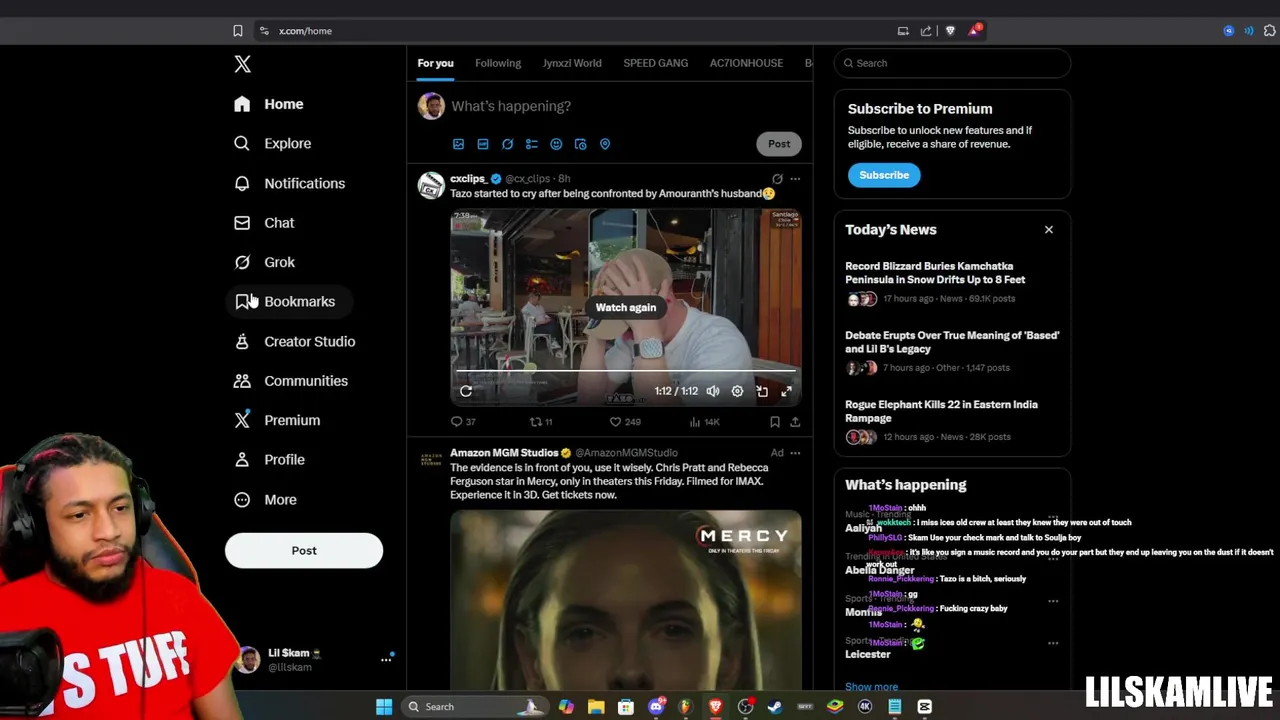The image size is (1280, 720).
Task: Open the AC7IONHOUSE tab
Action: point(746,63)
